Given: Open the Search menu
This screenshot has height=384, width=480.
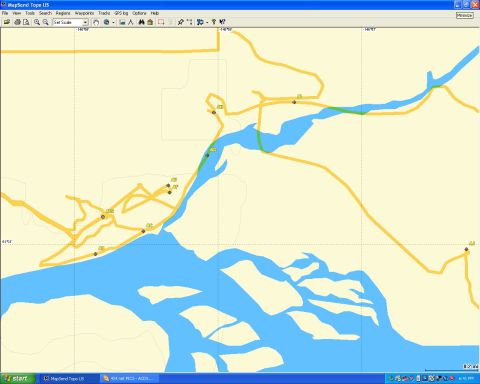Looking at the screenshot, I should [45, 13].
